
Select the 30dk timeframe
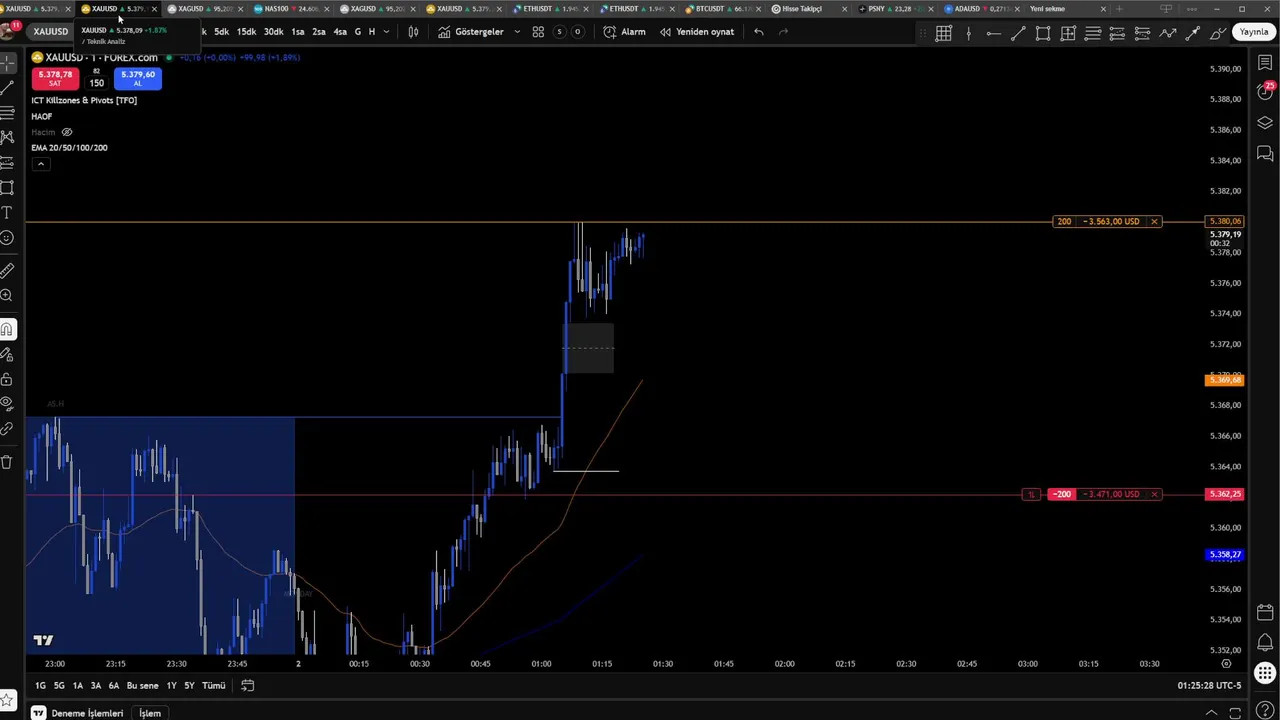click(x=273, y=32)
